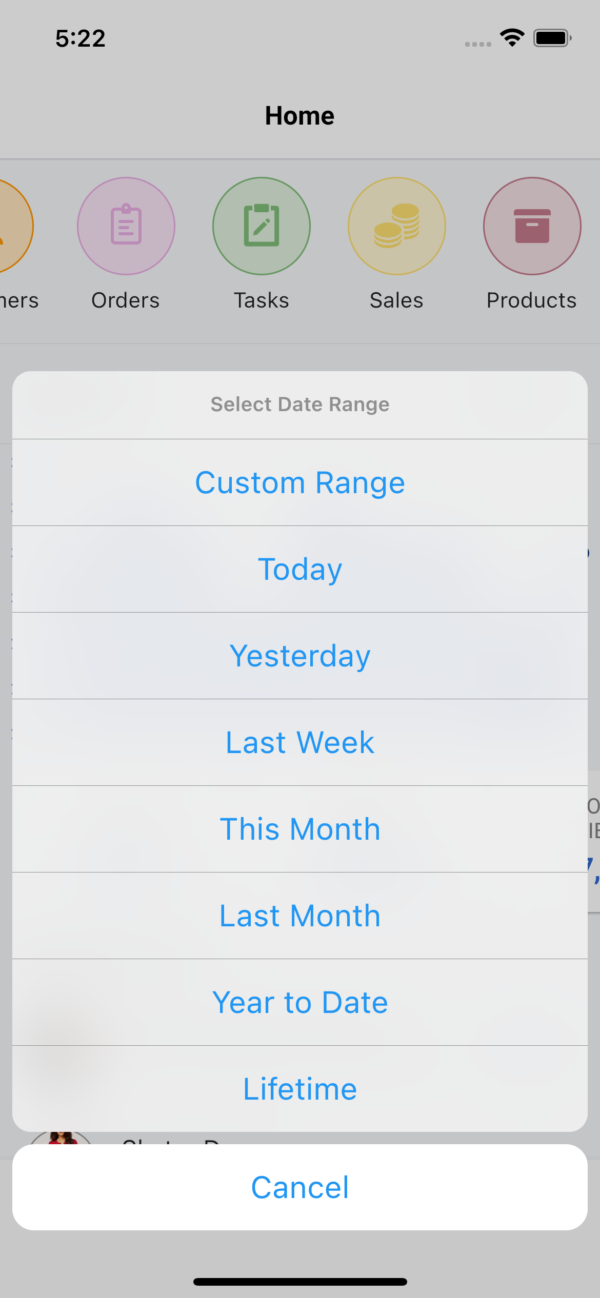600x1298 pixels.
Task: Open the Orders clipboard icon
Action: pyautogui.click(x=126, y=225)
